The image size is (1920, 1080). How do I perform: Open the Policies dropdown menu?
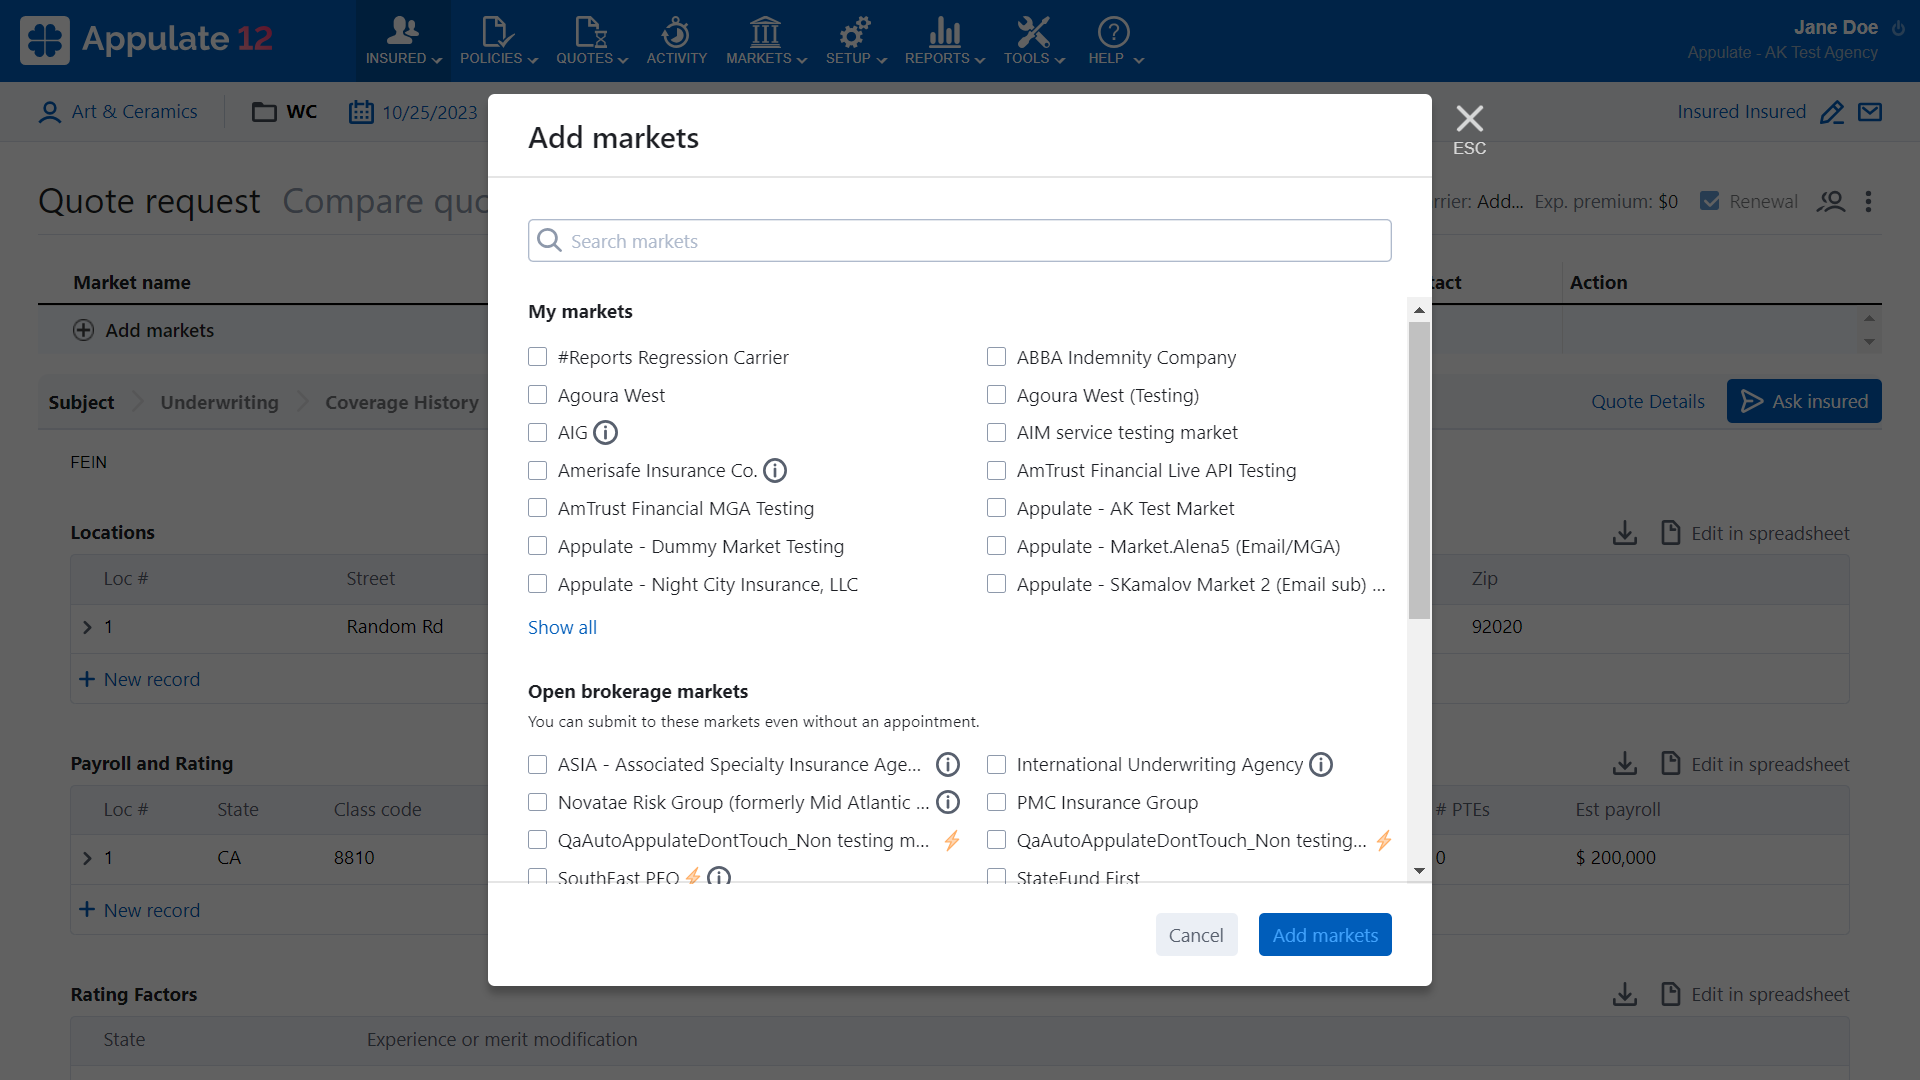click(498, 41)
